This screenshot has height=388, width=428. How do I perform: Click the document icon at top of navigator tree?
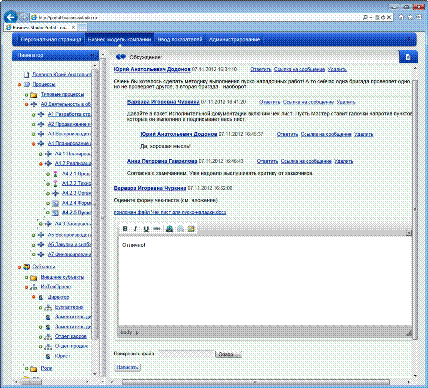27,75
